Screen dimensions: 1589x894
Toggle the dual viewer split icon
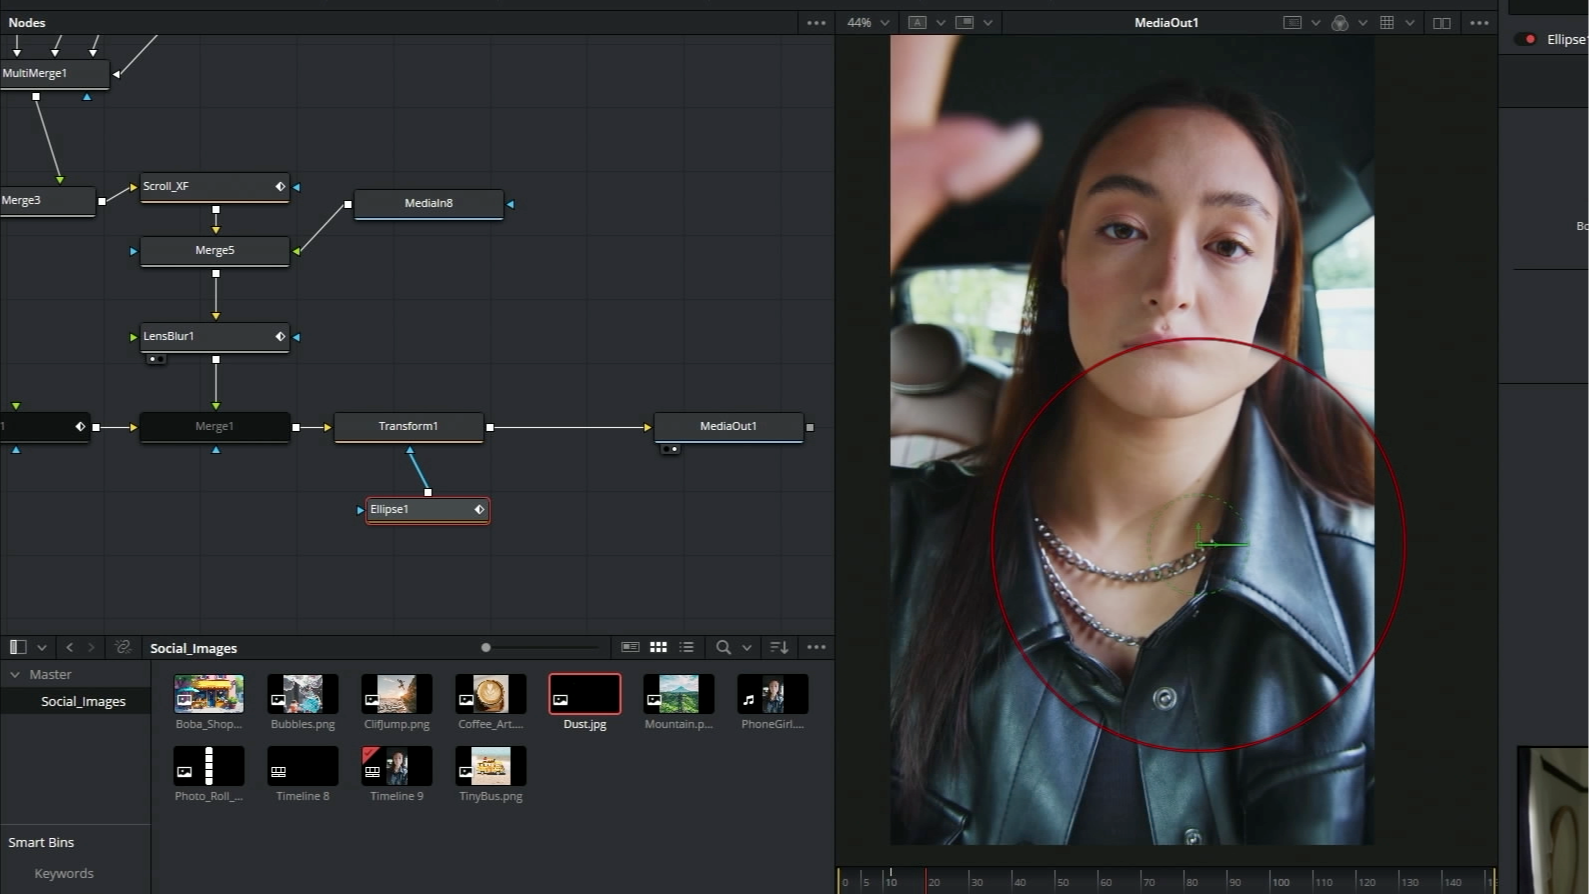coord(1441,22)
